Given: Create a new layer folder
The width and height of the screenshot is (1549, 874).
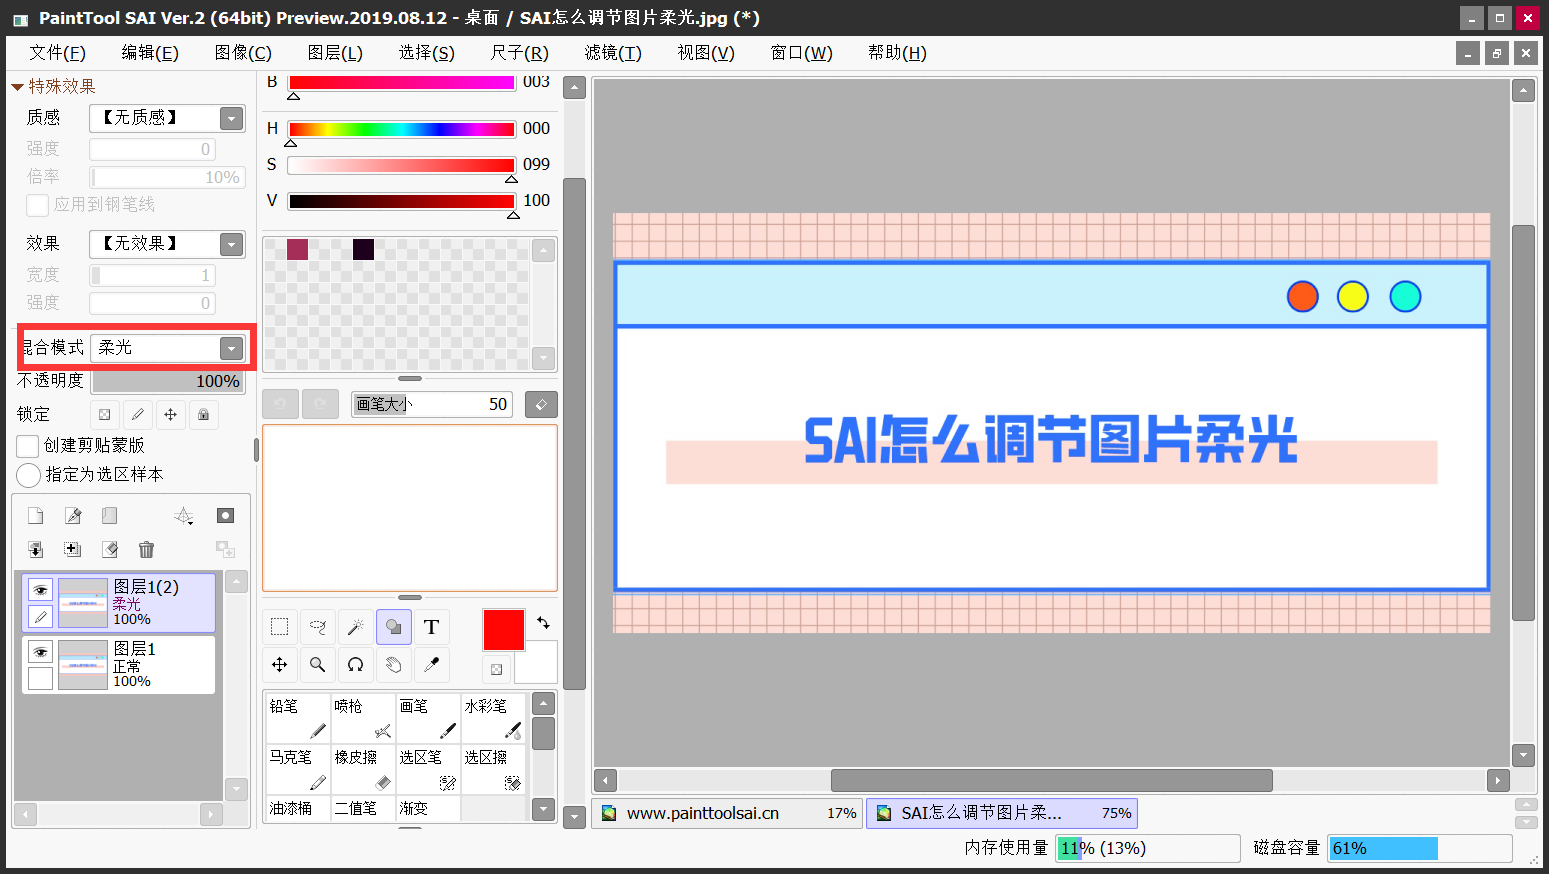Looking at the screenshot, I should coord(109,516).
